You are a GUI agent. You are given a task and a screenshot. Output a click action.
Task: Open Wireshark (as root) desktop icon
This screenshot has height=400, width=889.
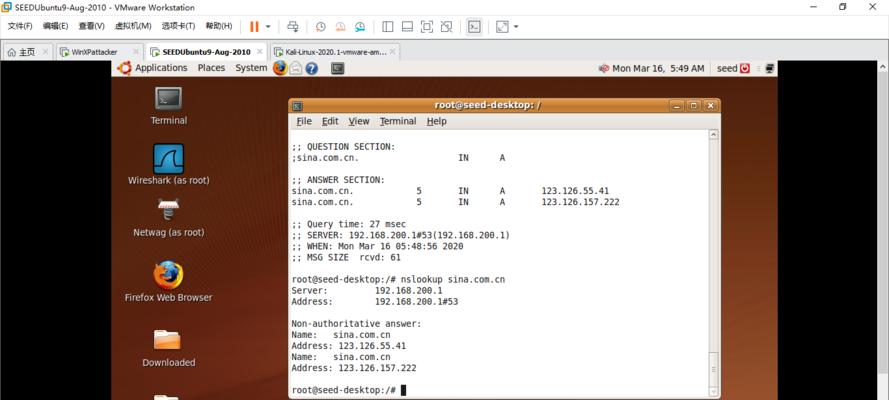coord(168,164)
